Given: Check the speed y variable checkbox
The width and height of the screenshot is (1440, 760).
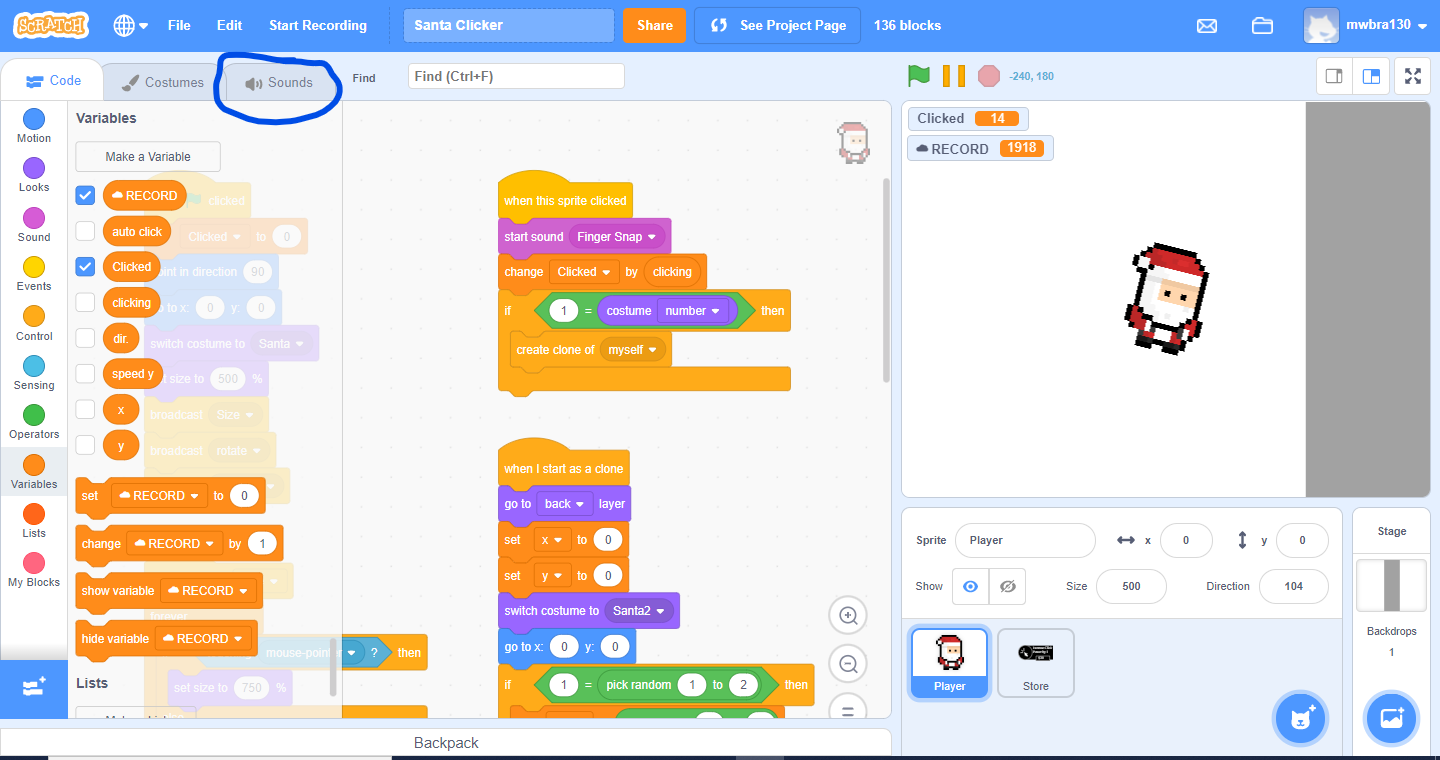Looking at the screenshot, I should tap(86, 373).
